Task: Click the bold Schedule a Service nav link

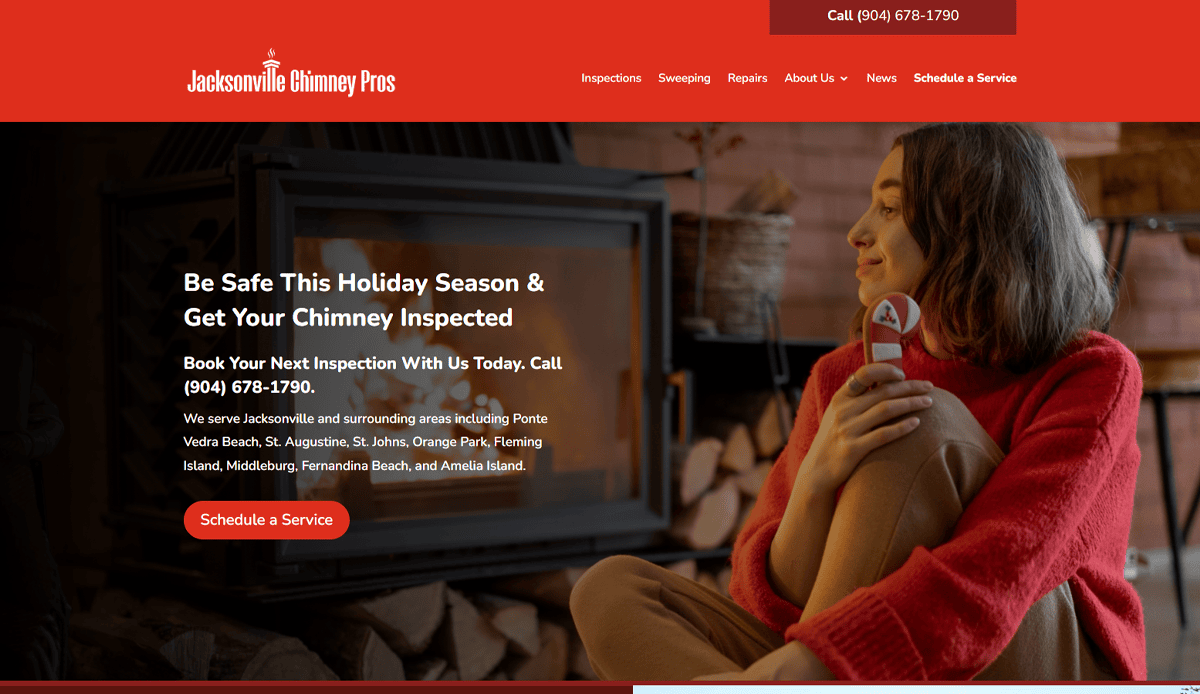Action: (x=965, y=78)
